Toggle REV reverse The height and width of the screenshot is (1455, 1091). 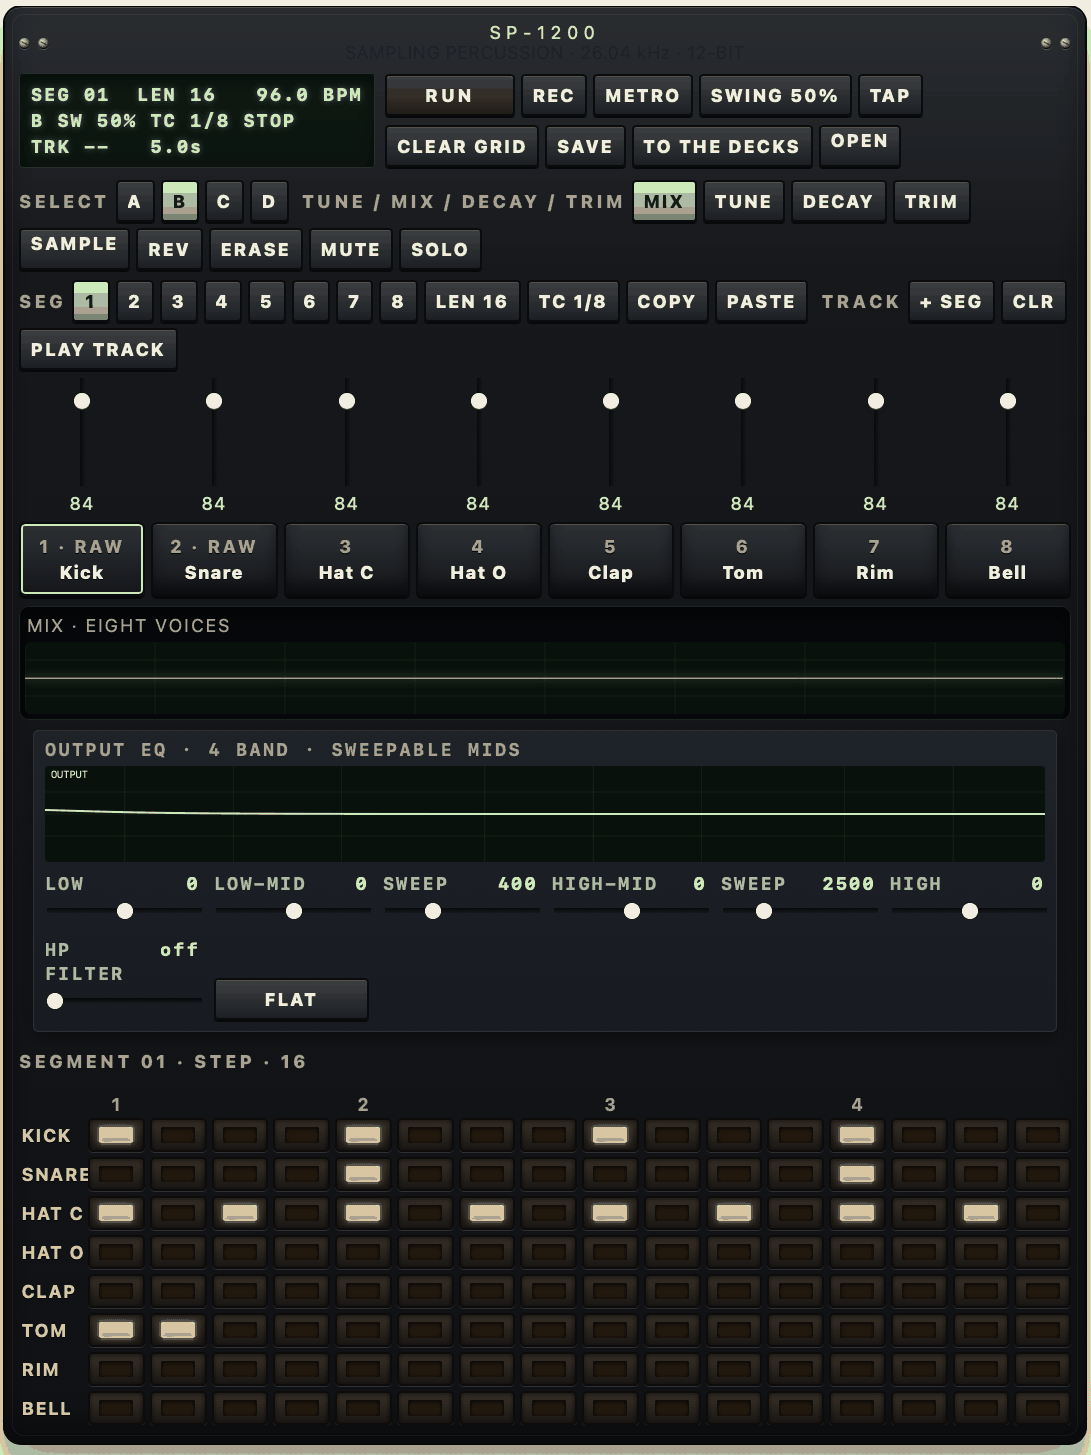(169, 250)
